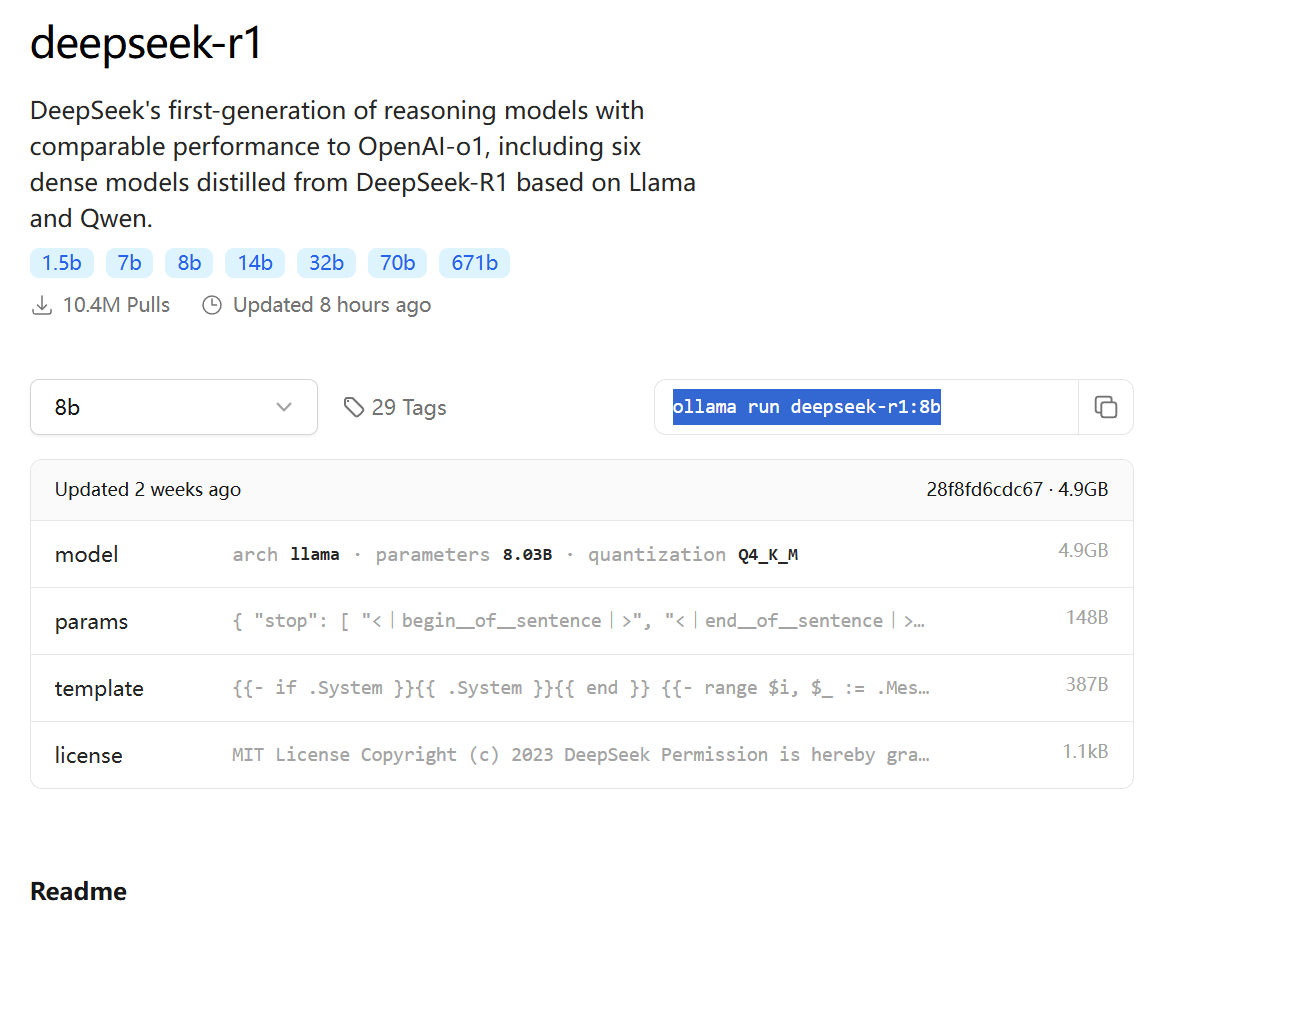Select the 7b size tag
1293x1012 pixels.
click(130, 263)
